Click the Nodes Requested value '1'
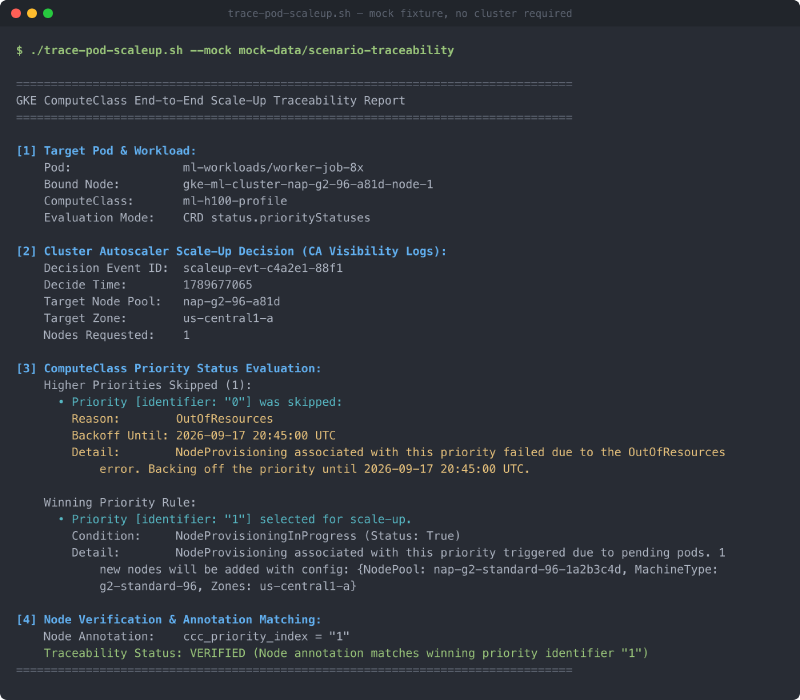Image resolution: width=800 pixels, height=700 pixels. (186, 335)
